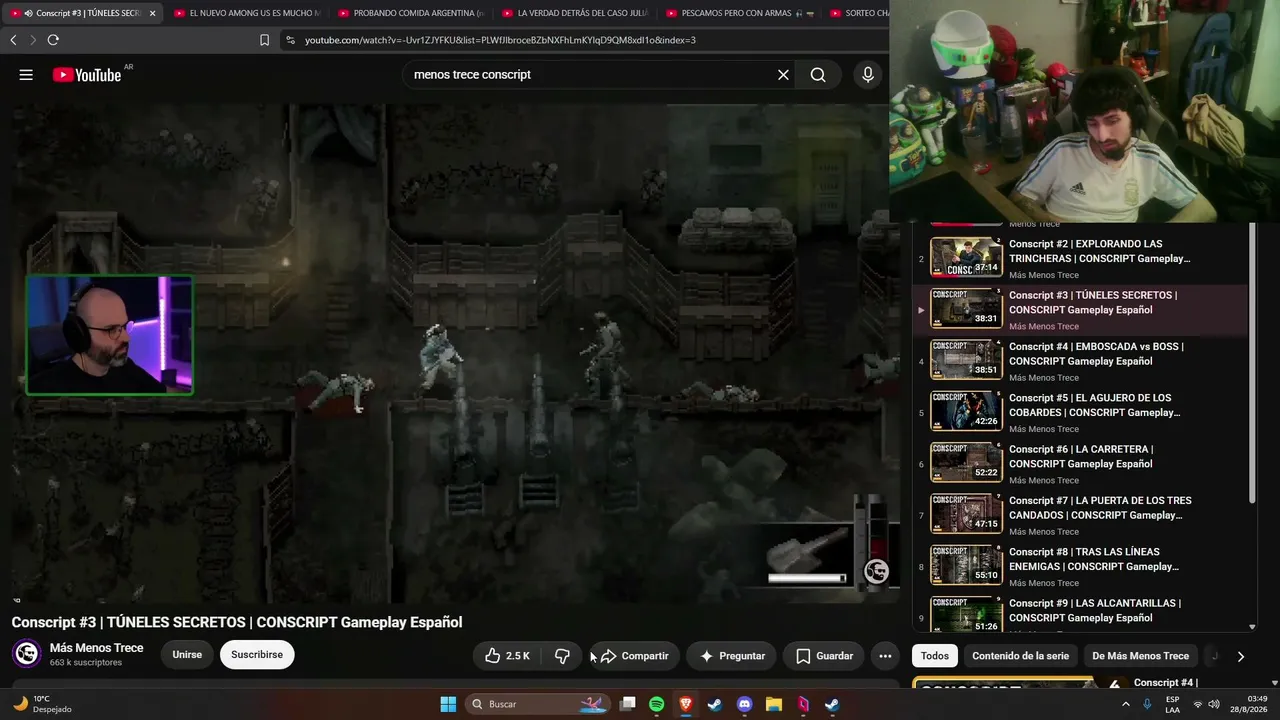The image size is (1280, 720).
Task: View site information beside the URL
Action: point(290,40)
